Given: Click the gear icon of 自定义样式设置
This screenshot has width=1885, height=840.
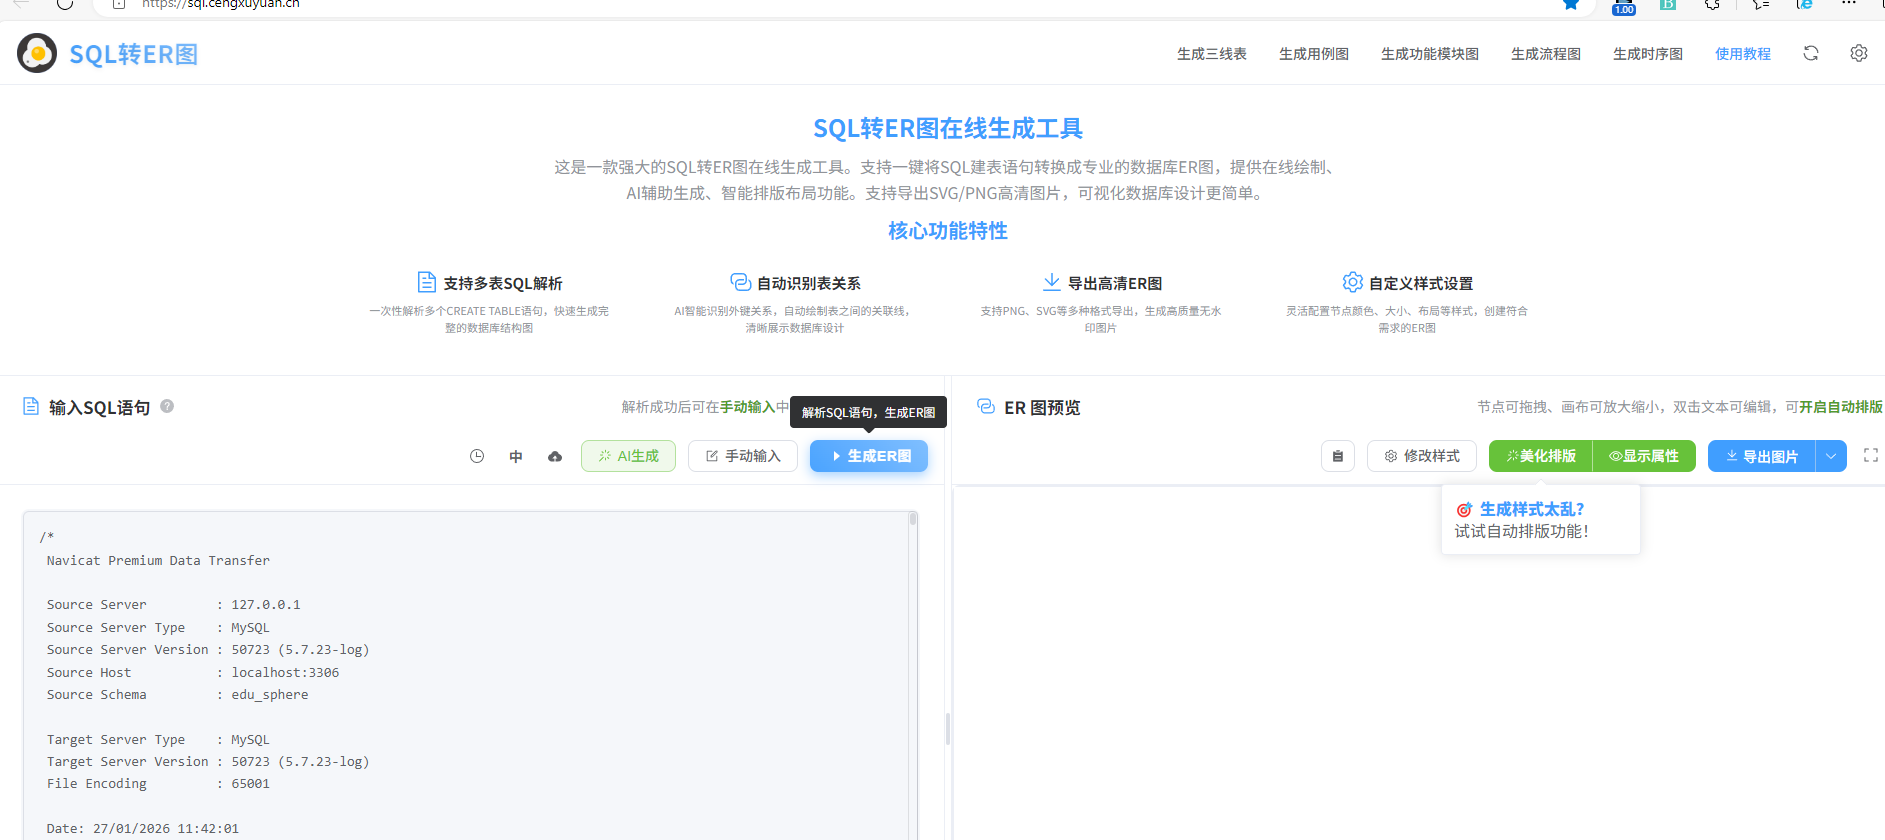Looking at the screenshot, I should [1352, 282].
